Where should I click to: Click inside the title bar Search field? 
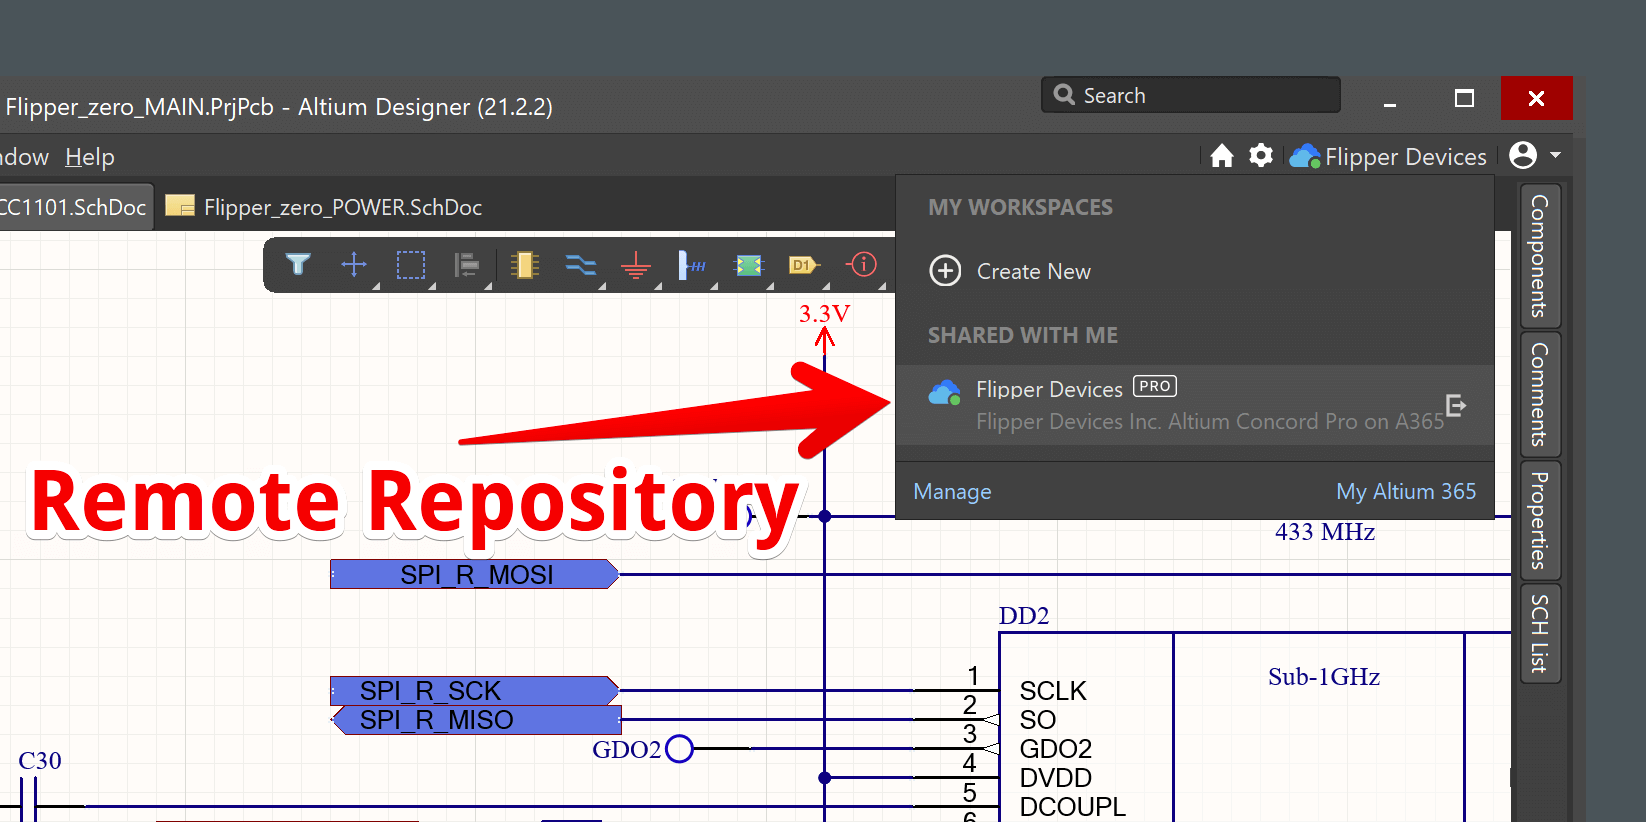click(1190, 95)
